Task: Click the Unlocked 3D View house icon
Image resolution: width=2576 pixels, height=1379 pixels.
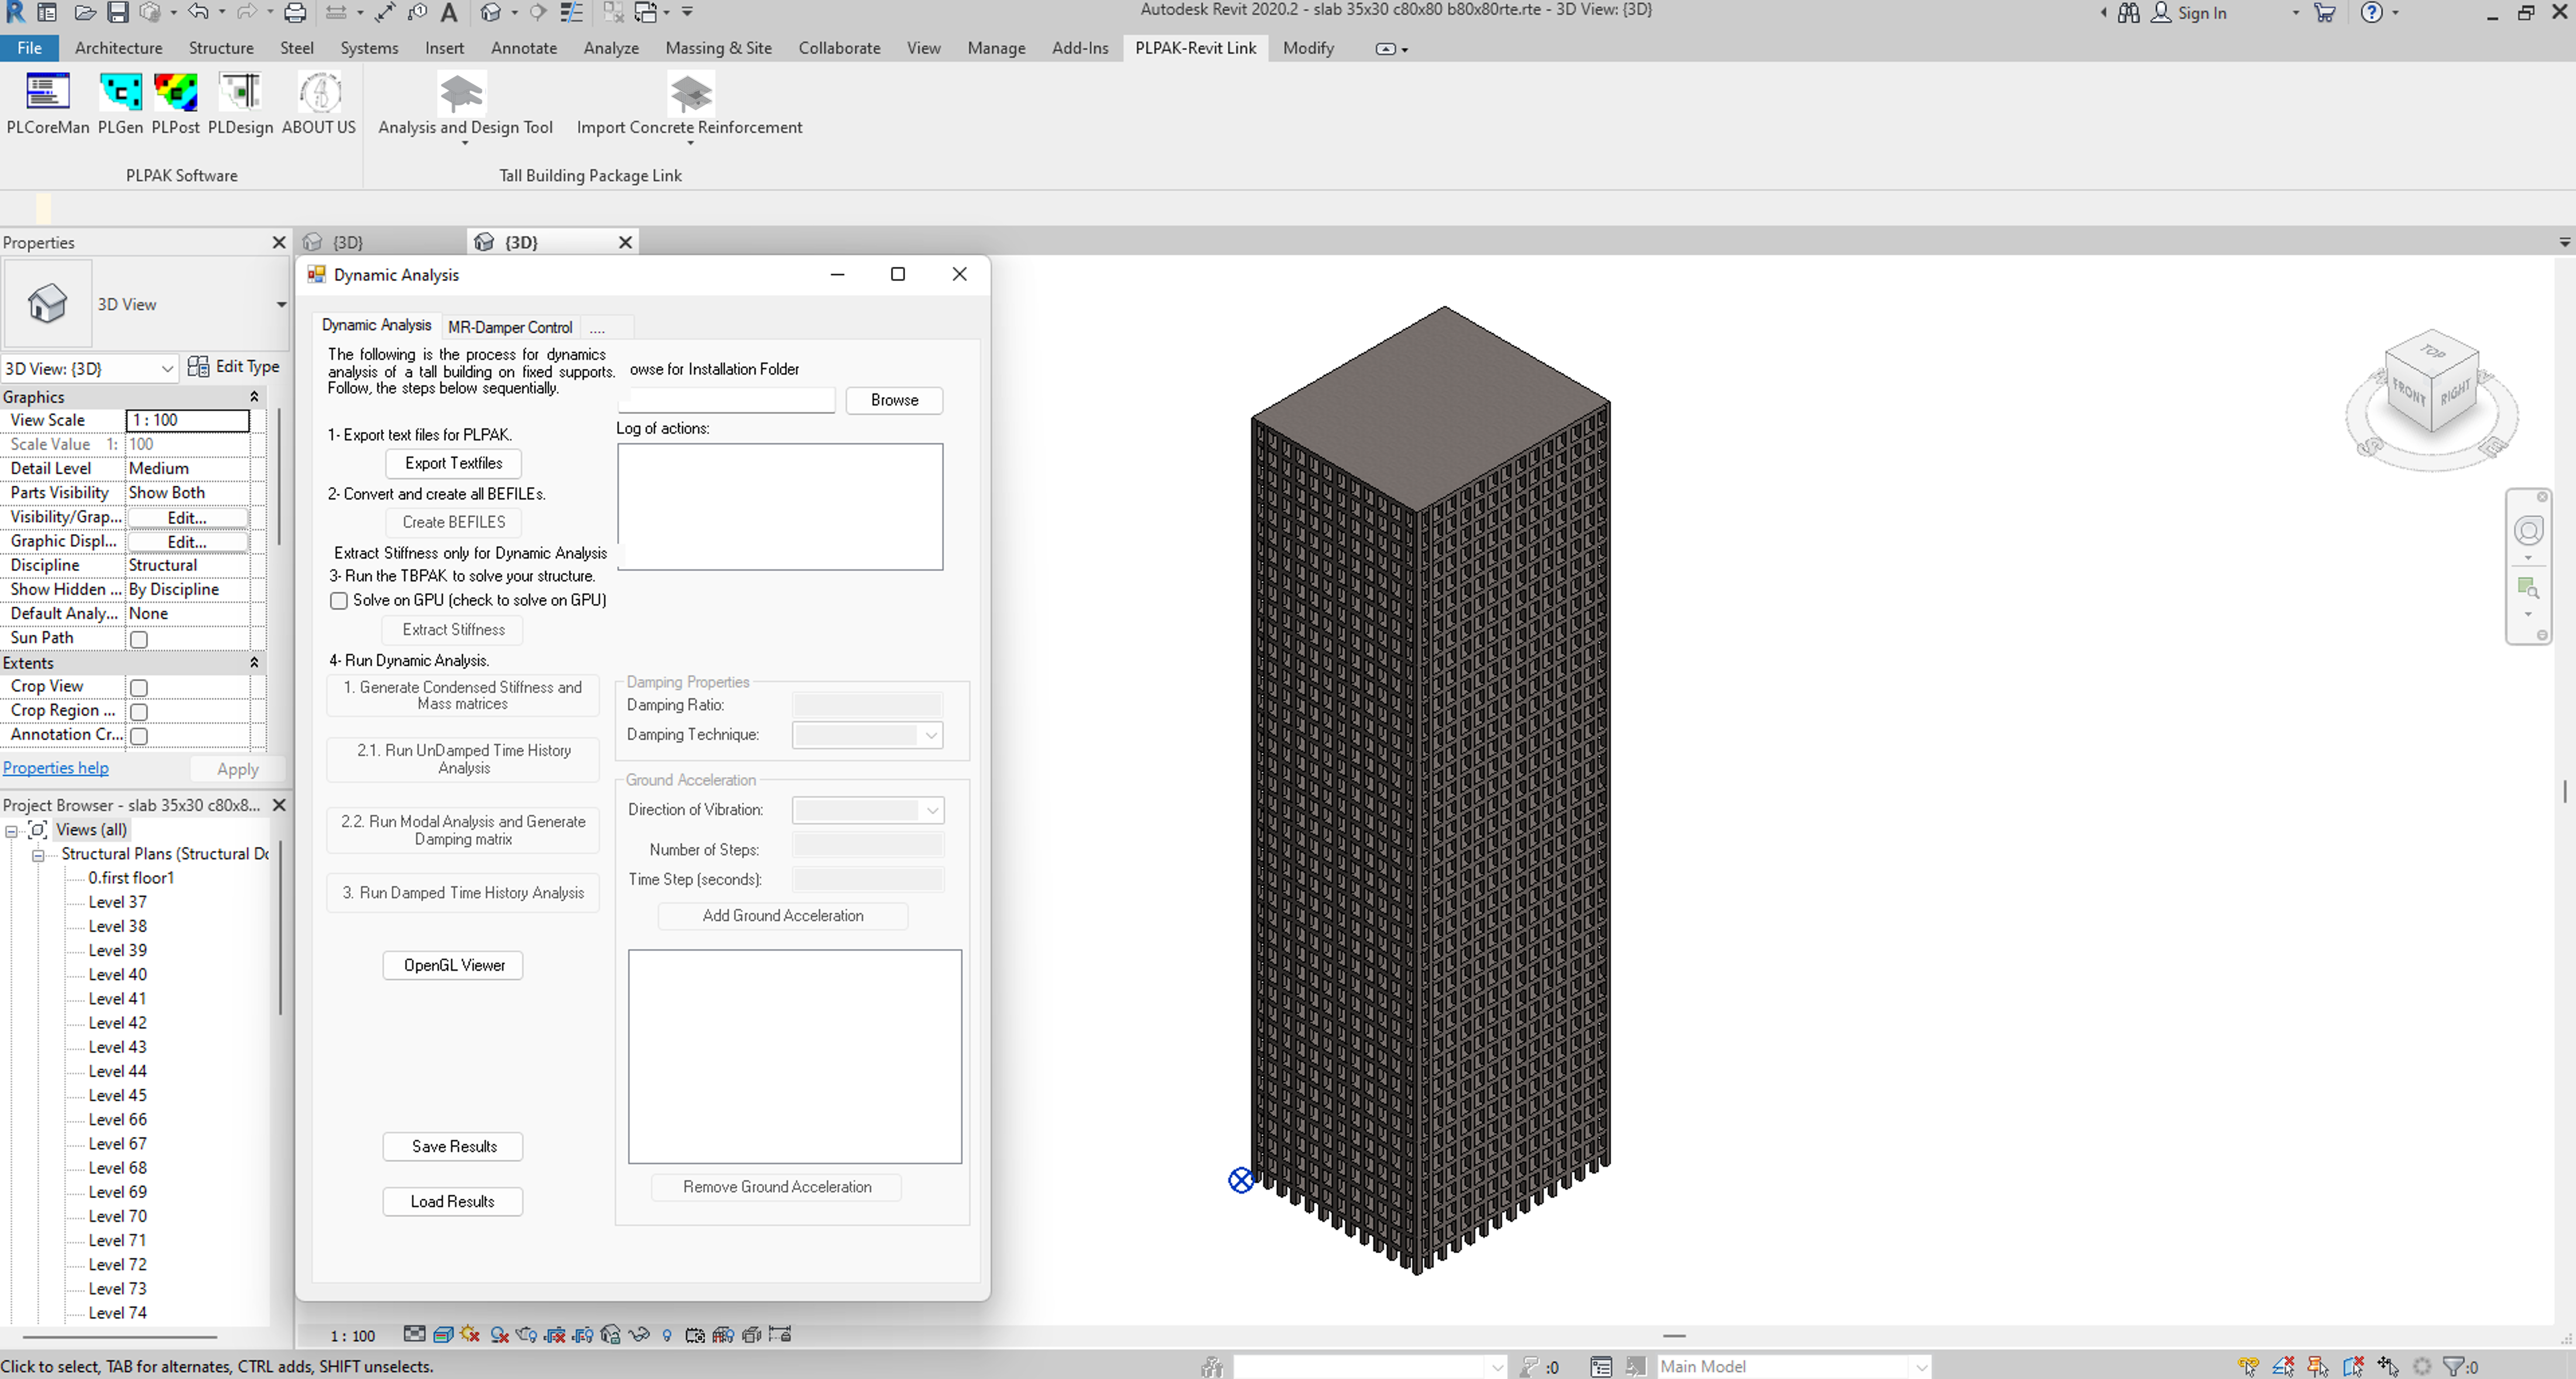Action: 611,1334
